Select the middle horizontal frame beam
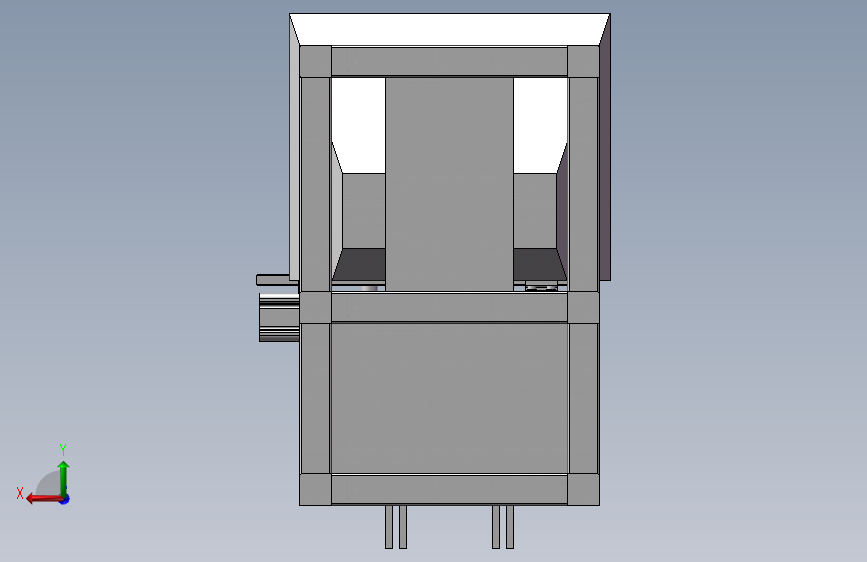 [x=450, y=308]
